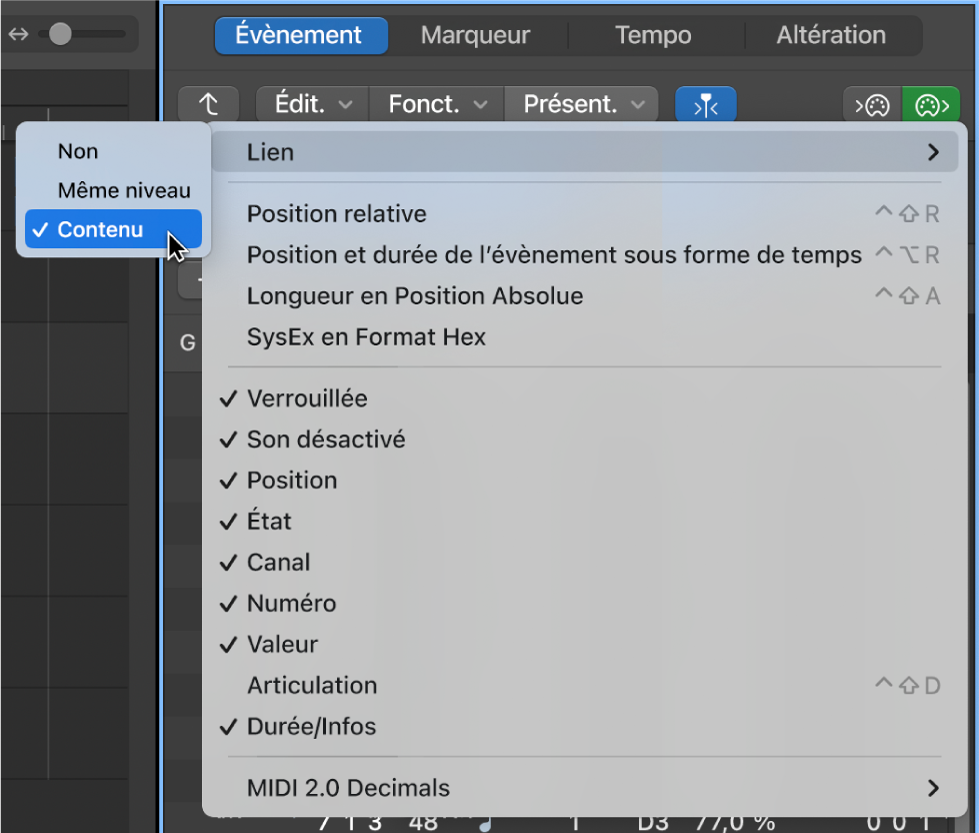The width and height of the screenshot is (979, 833).
Task: Click the horizontal zoom arrows icon
Action: click(x=18, y=34)
